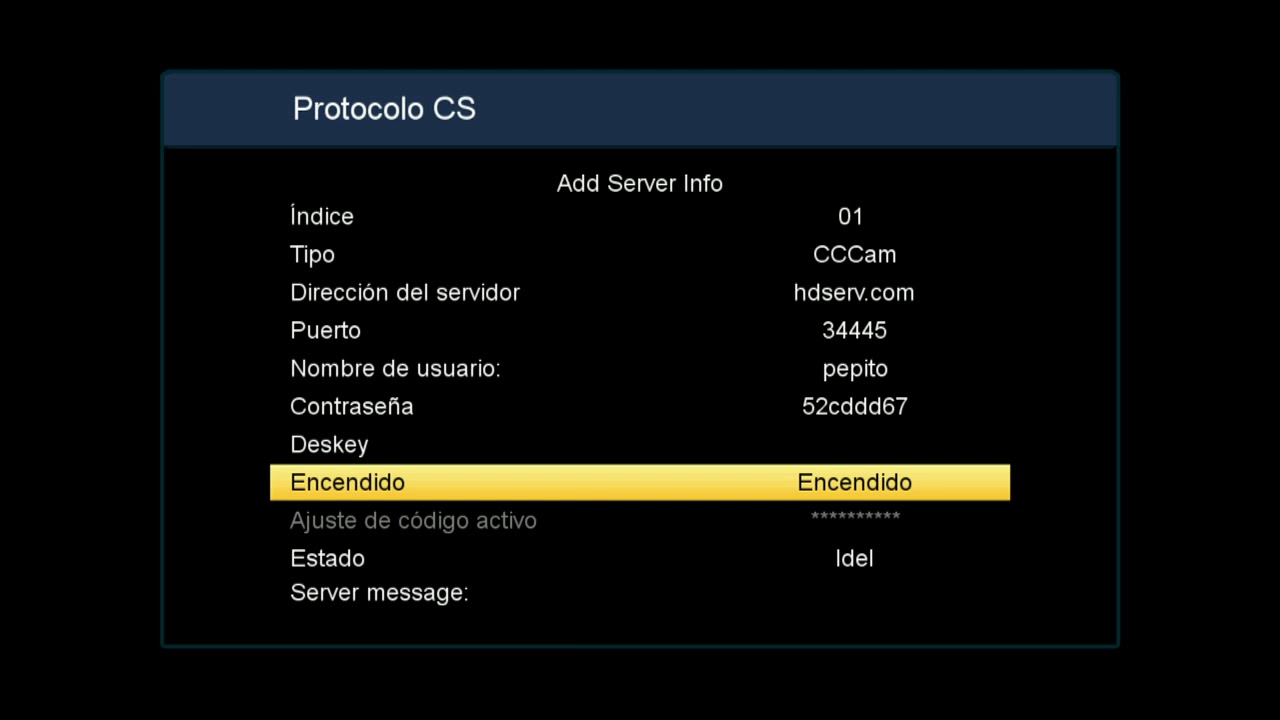The width and height of the screenshot is (1280, 720).
Task: Click the masked active code asterisks
Action: pyautogui.click(x=855, y=517)
